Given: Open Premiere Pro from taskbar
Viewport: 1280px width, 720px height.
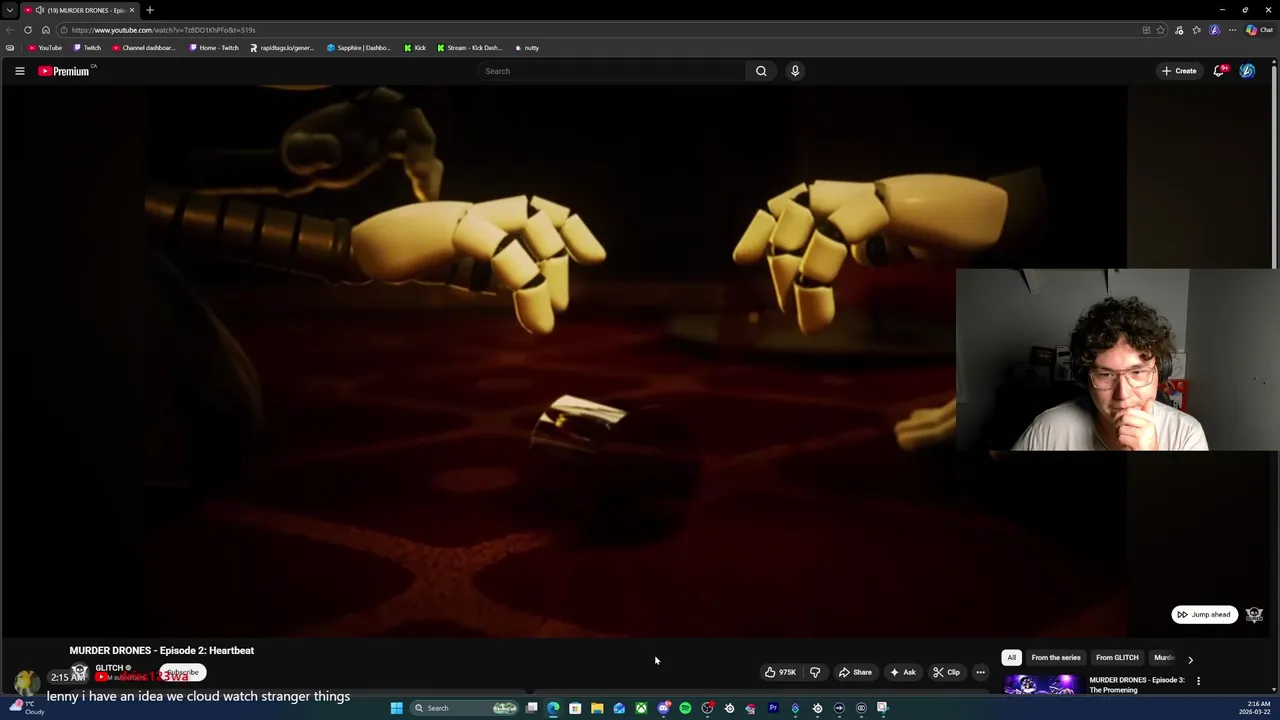Looking at the screenshot, I should [x=773, y=708].
